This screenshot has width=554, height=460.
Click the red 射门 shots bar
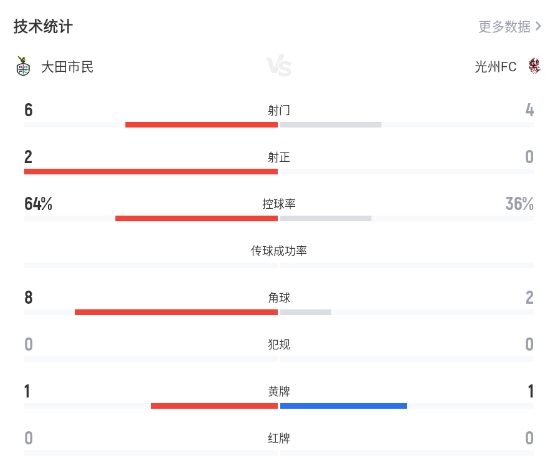(x=201, y=125)
